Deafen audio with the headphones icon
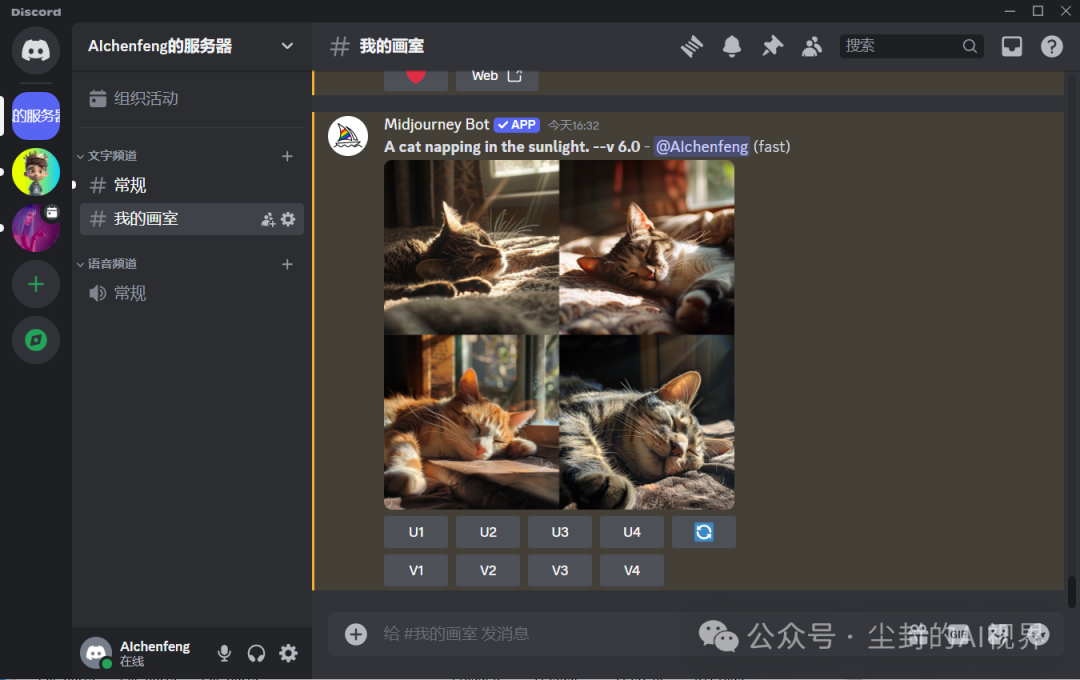The width and height of the screenshot is (1080, 680). pos(256,653)
